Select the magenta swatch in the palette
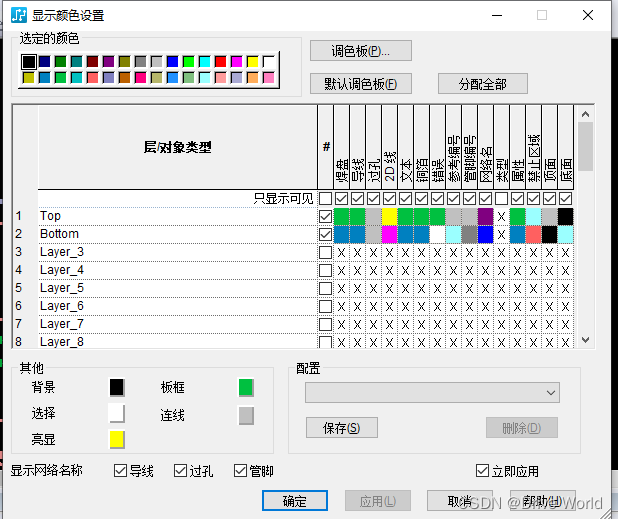Viewport: 618px width, 519px height. tap(236, 61)
